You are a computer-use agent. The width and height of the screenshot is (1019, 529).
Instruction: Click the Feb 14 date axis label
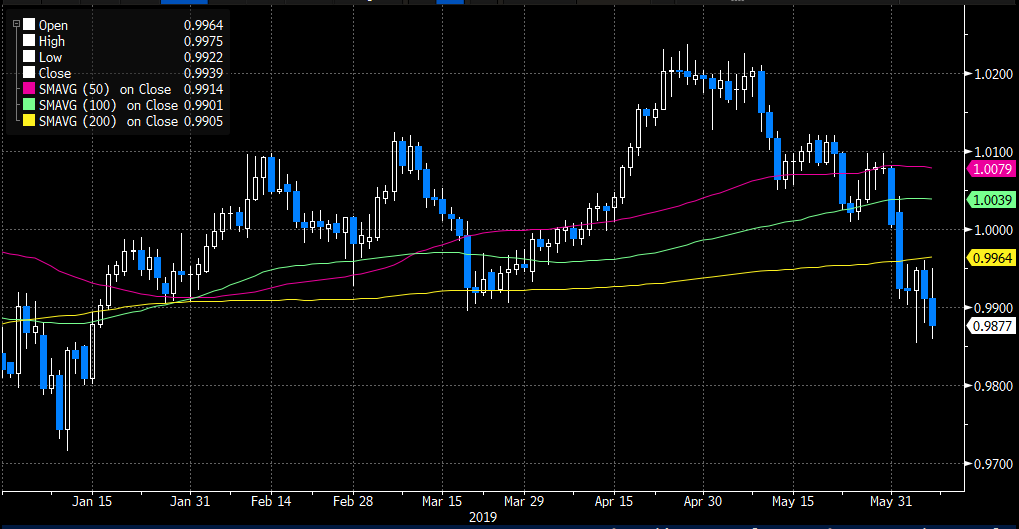[271, 502]
